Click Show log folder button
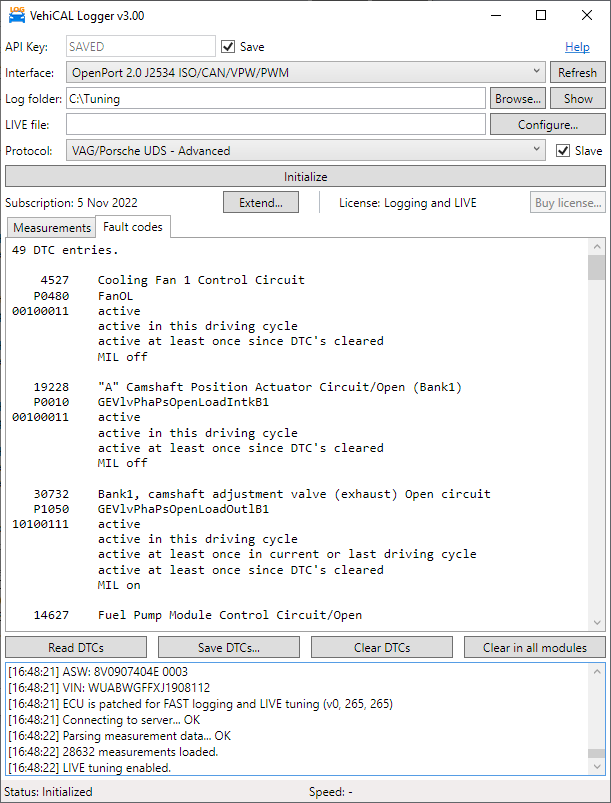The height and width of the screenshot is (803, 611). [577, 99]
